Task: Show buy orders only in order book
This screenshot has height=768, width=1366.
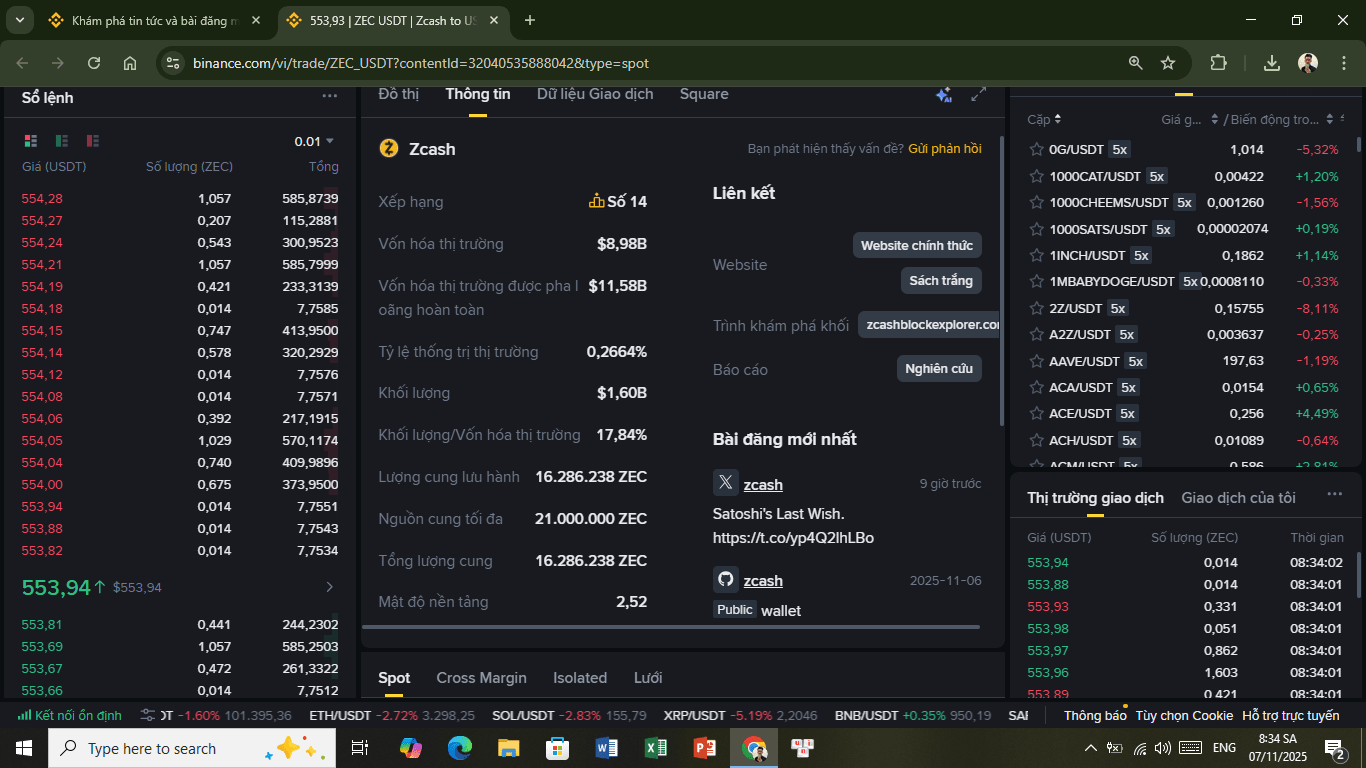Action: coord(62,141)
